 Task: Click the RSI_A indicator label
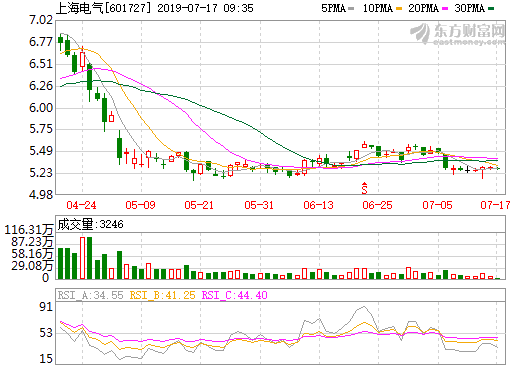coord(90,295)
